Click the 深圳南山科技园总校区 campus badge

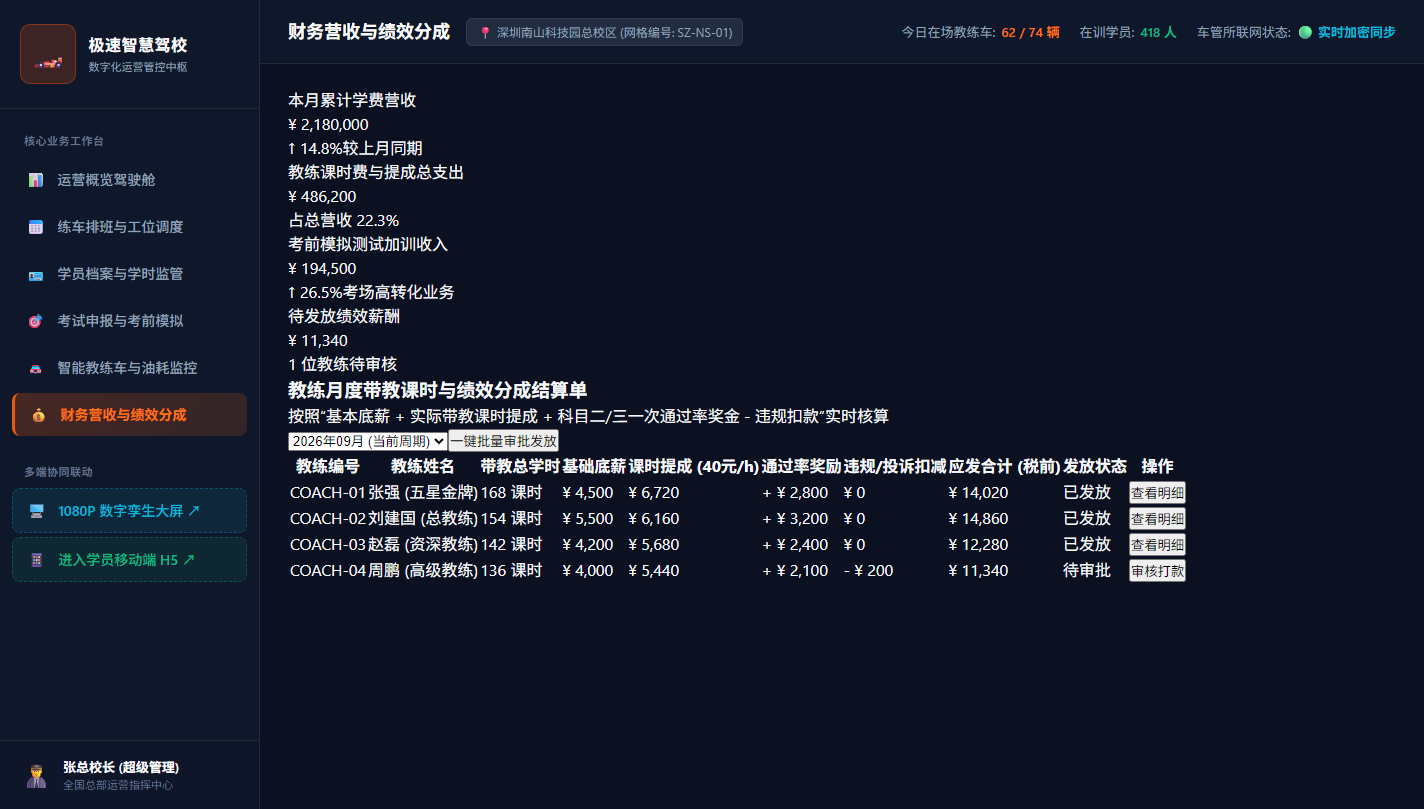coord(604,32)
